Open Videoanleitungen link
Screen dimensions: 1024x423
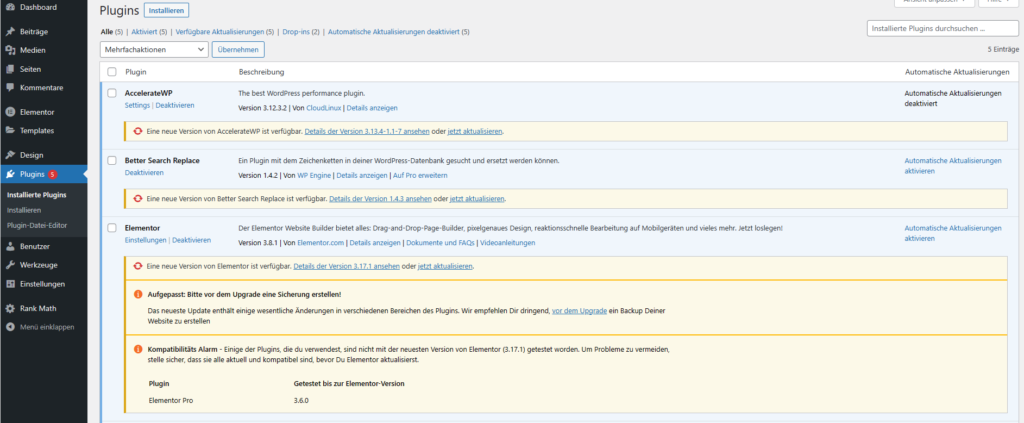pyautogui.click(x=507, y=243)
